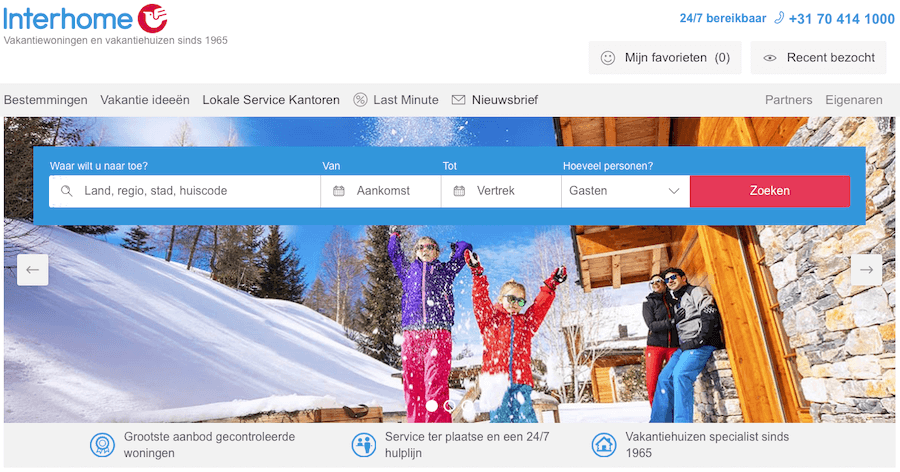Click the 'Waar wilt u naar toe?' label
The width and height of the screenshot is (900, 472).
click(99, 166)
